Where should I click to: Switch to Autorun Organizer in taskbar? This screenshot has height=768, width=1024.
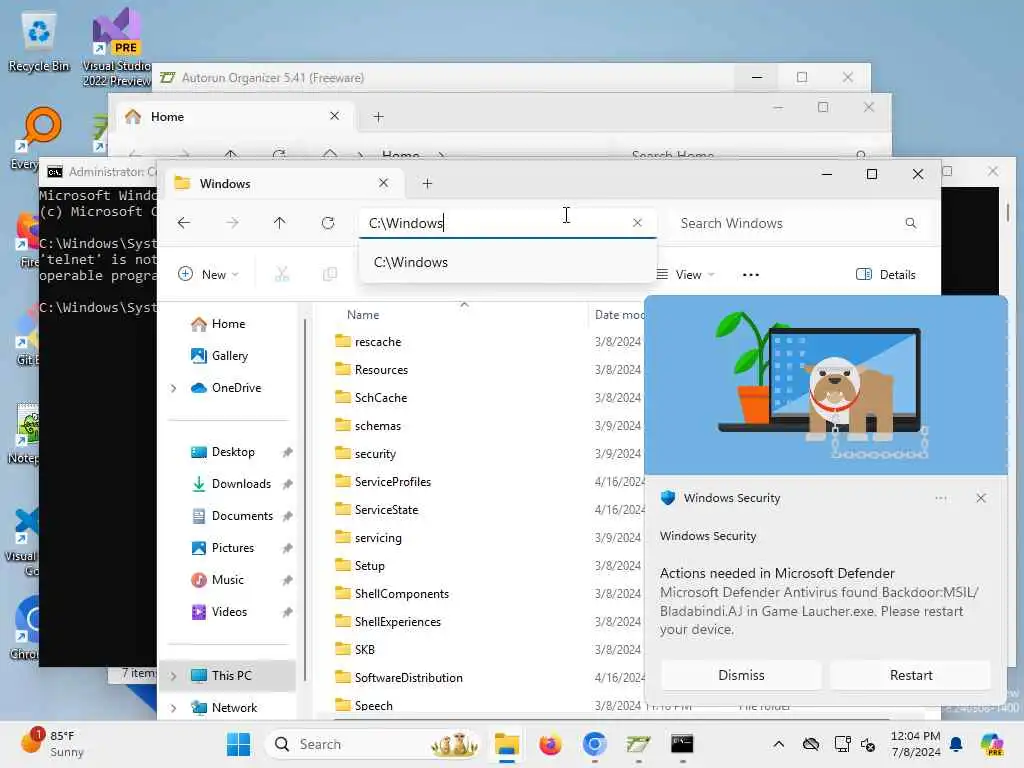[x=638, y=744]
